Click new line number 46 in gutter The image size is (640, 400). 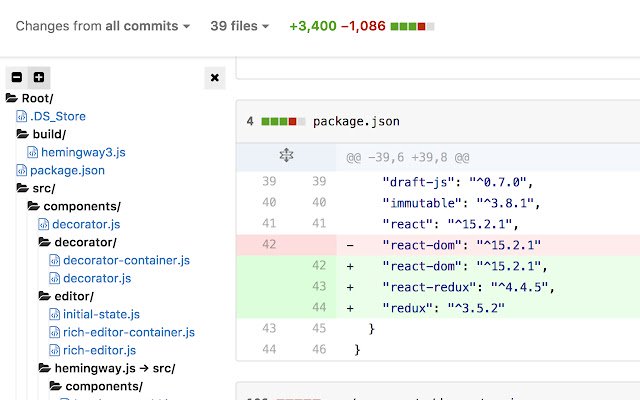coord(319,349)
